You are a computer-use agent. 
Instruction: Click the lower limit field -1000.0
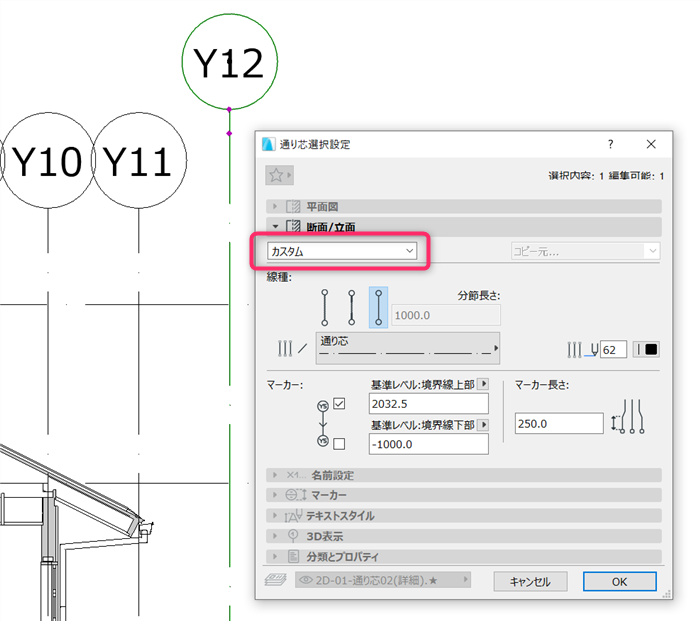(429, 444)
